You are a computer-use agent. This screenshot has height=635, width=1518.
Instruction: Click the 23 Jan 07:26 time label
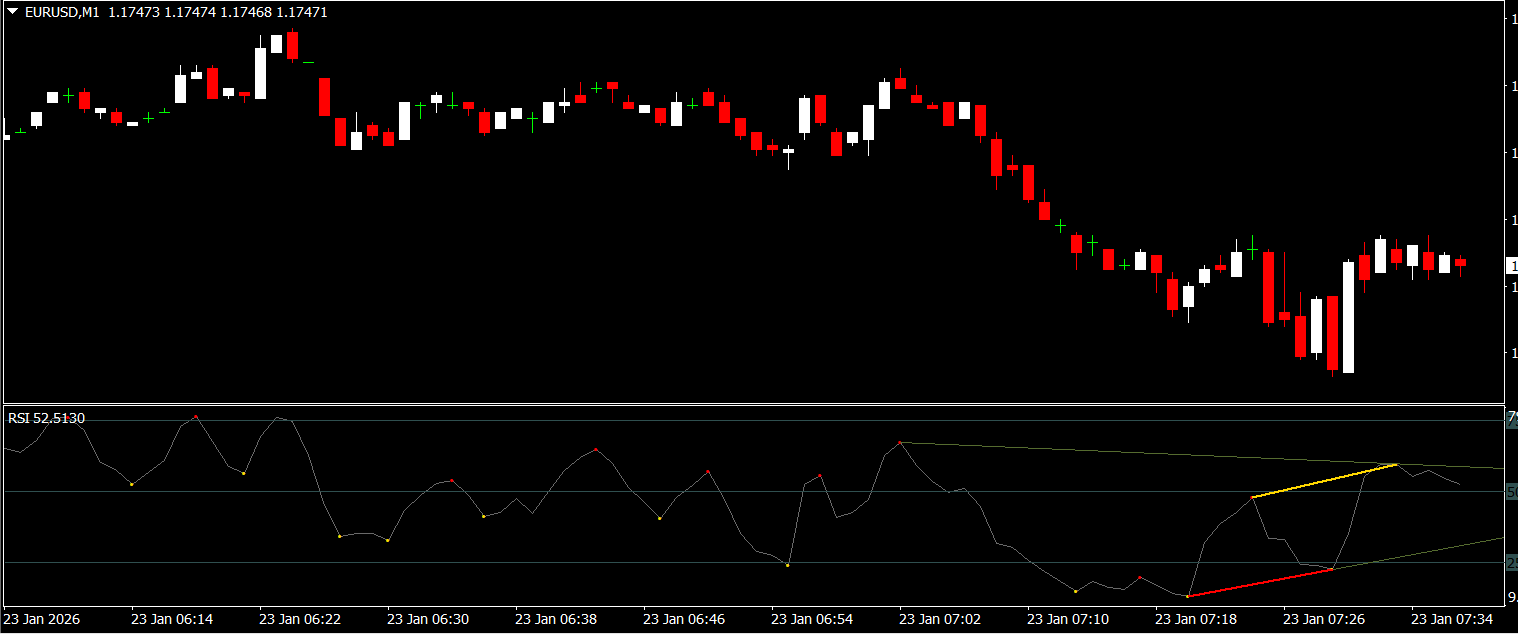pos(1324,620)
